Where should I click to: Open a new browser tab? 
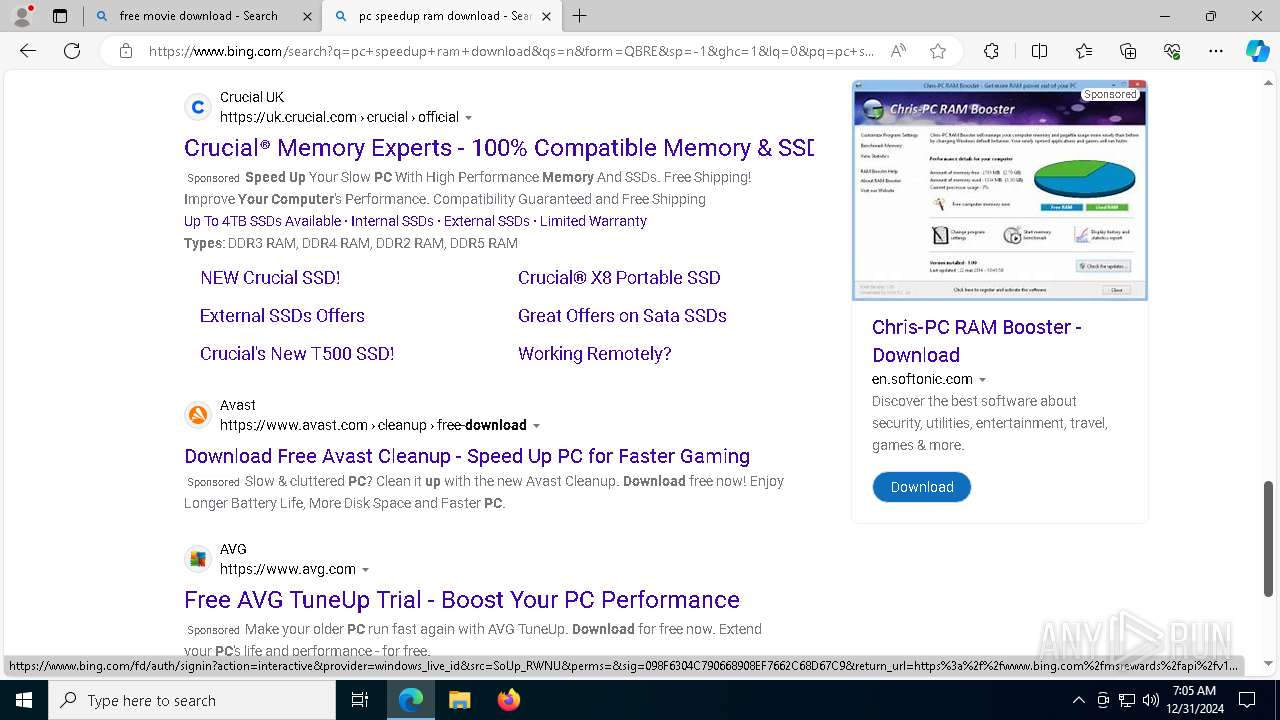pos(579,16)
